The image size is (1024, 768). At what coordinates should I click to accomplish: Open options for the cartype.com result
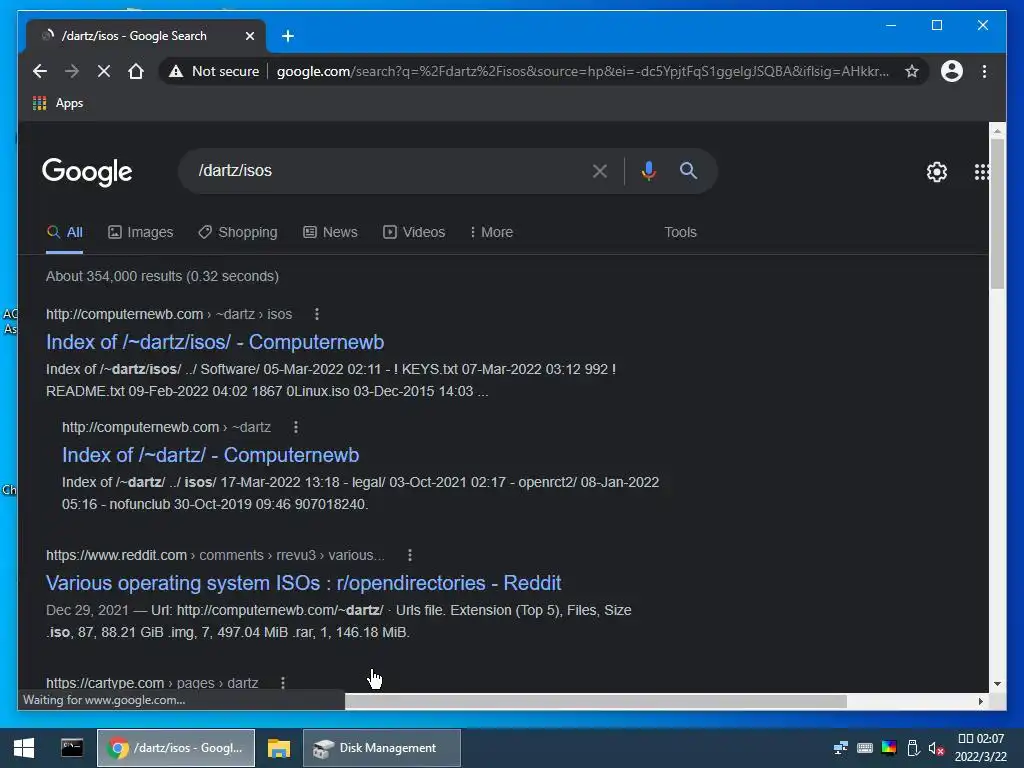[283, 683]
